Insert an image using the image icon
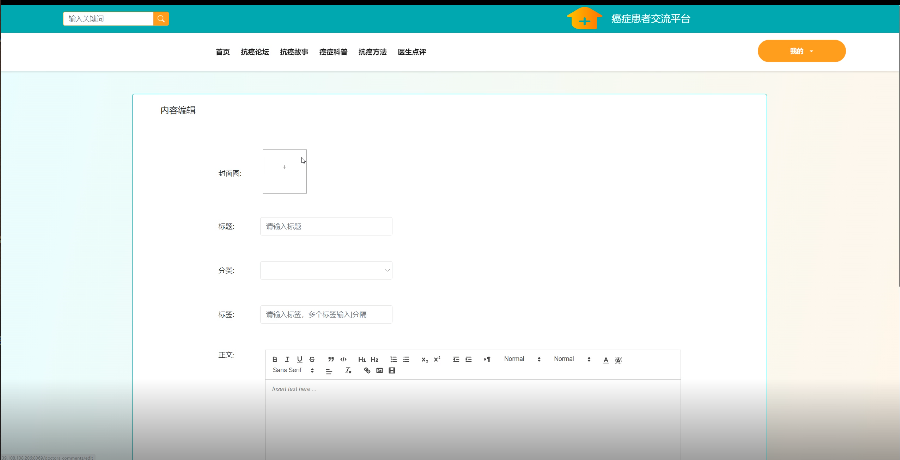Screen dimensions: 900x460 click(379, 370)
